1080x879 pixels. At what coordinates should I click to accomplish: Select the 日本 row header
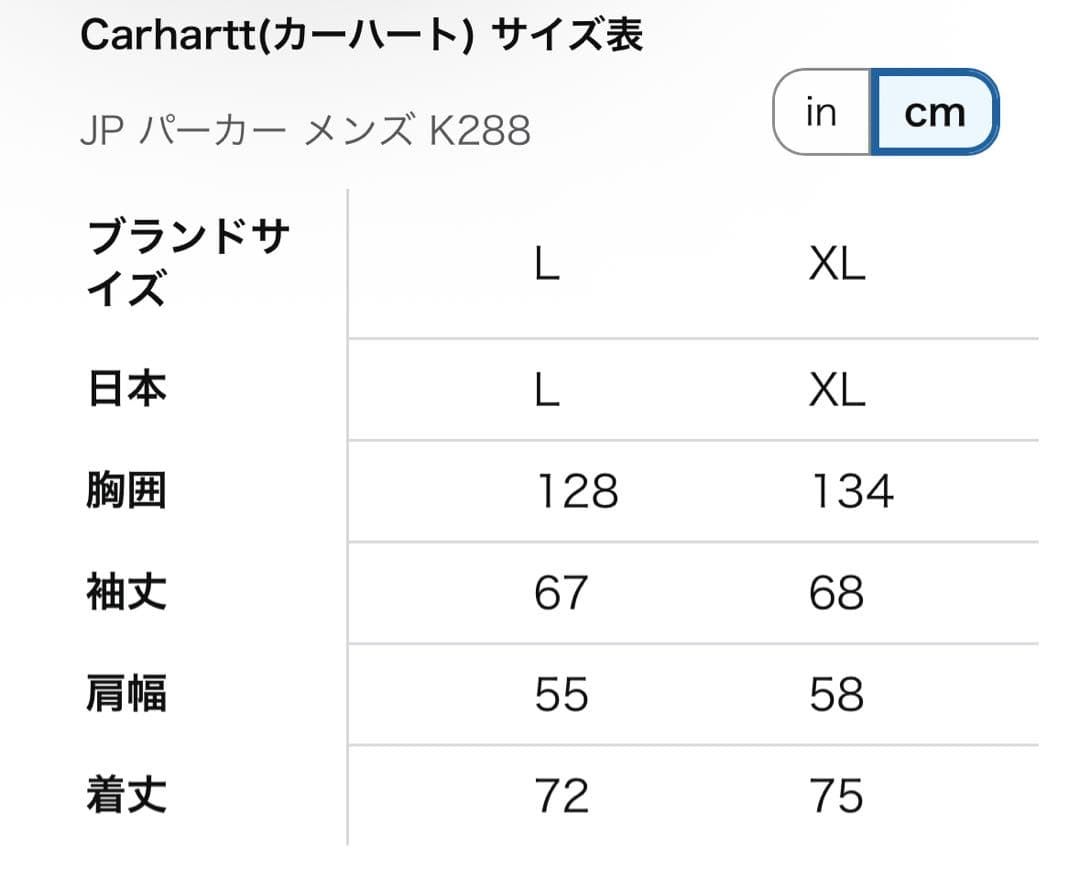126,389
